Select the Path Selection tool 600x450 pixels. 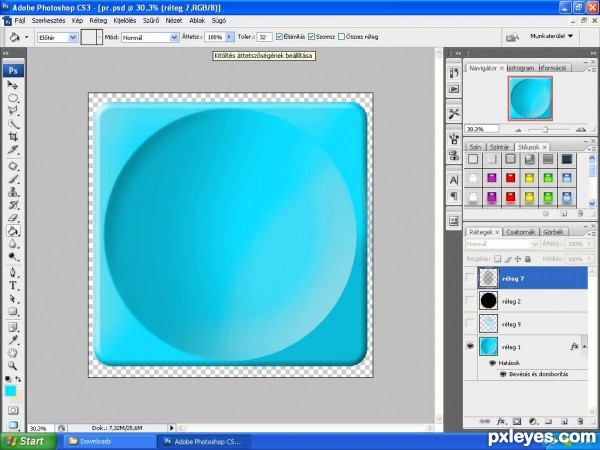tap(13, 298)
